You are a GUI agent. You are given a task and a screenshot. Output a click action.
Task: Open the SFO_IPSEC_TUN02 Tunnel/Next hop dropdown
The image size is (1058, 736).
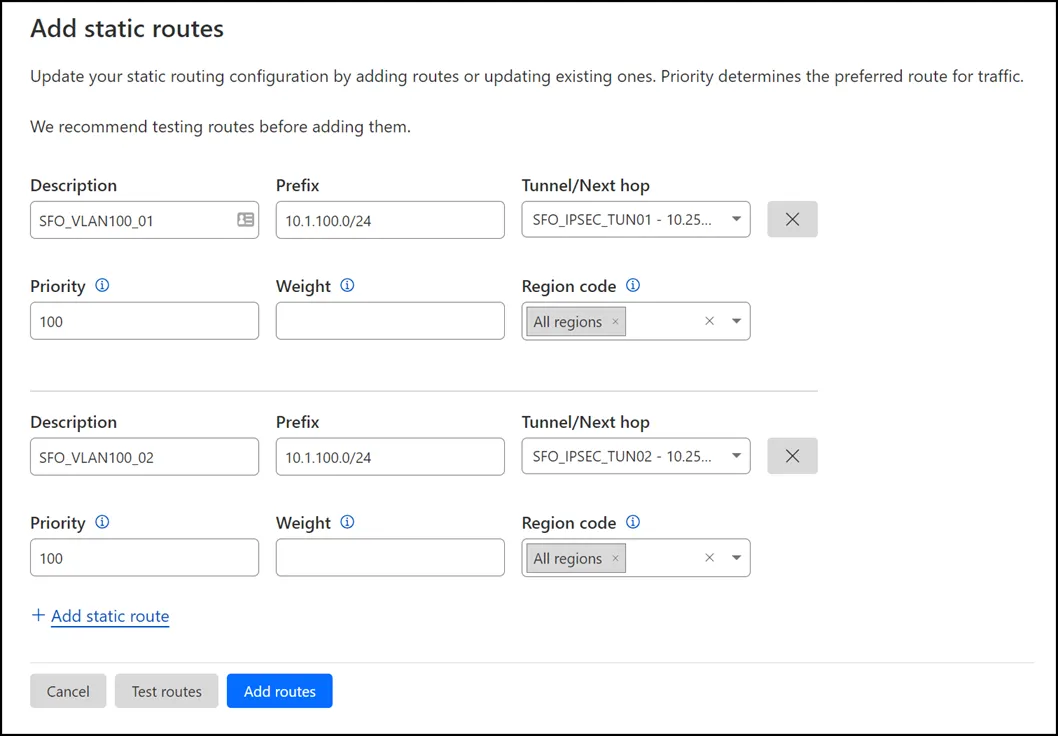pos(737,456)
